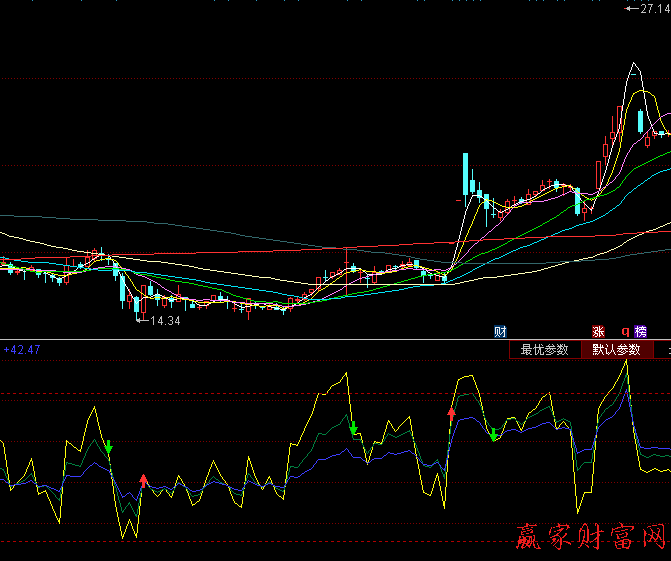
Task: Switch to 最优参数 tab
Action: pyautogui.click(x=544, y=350)
